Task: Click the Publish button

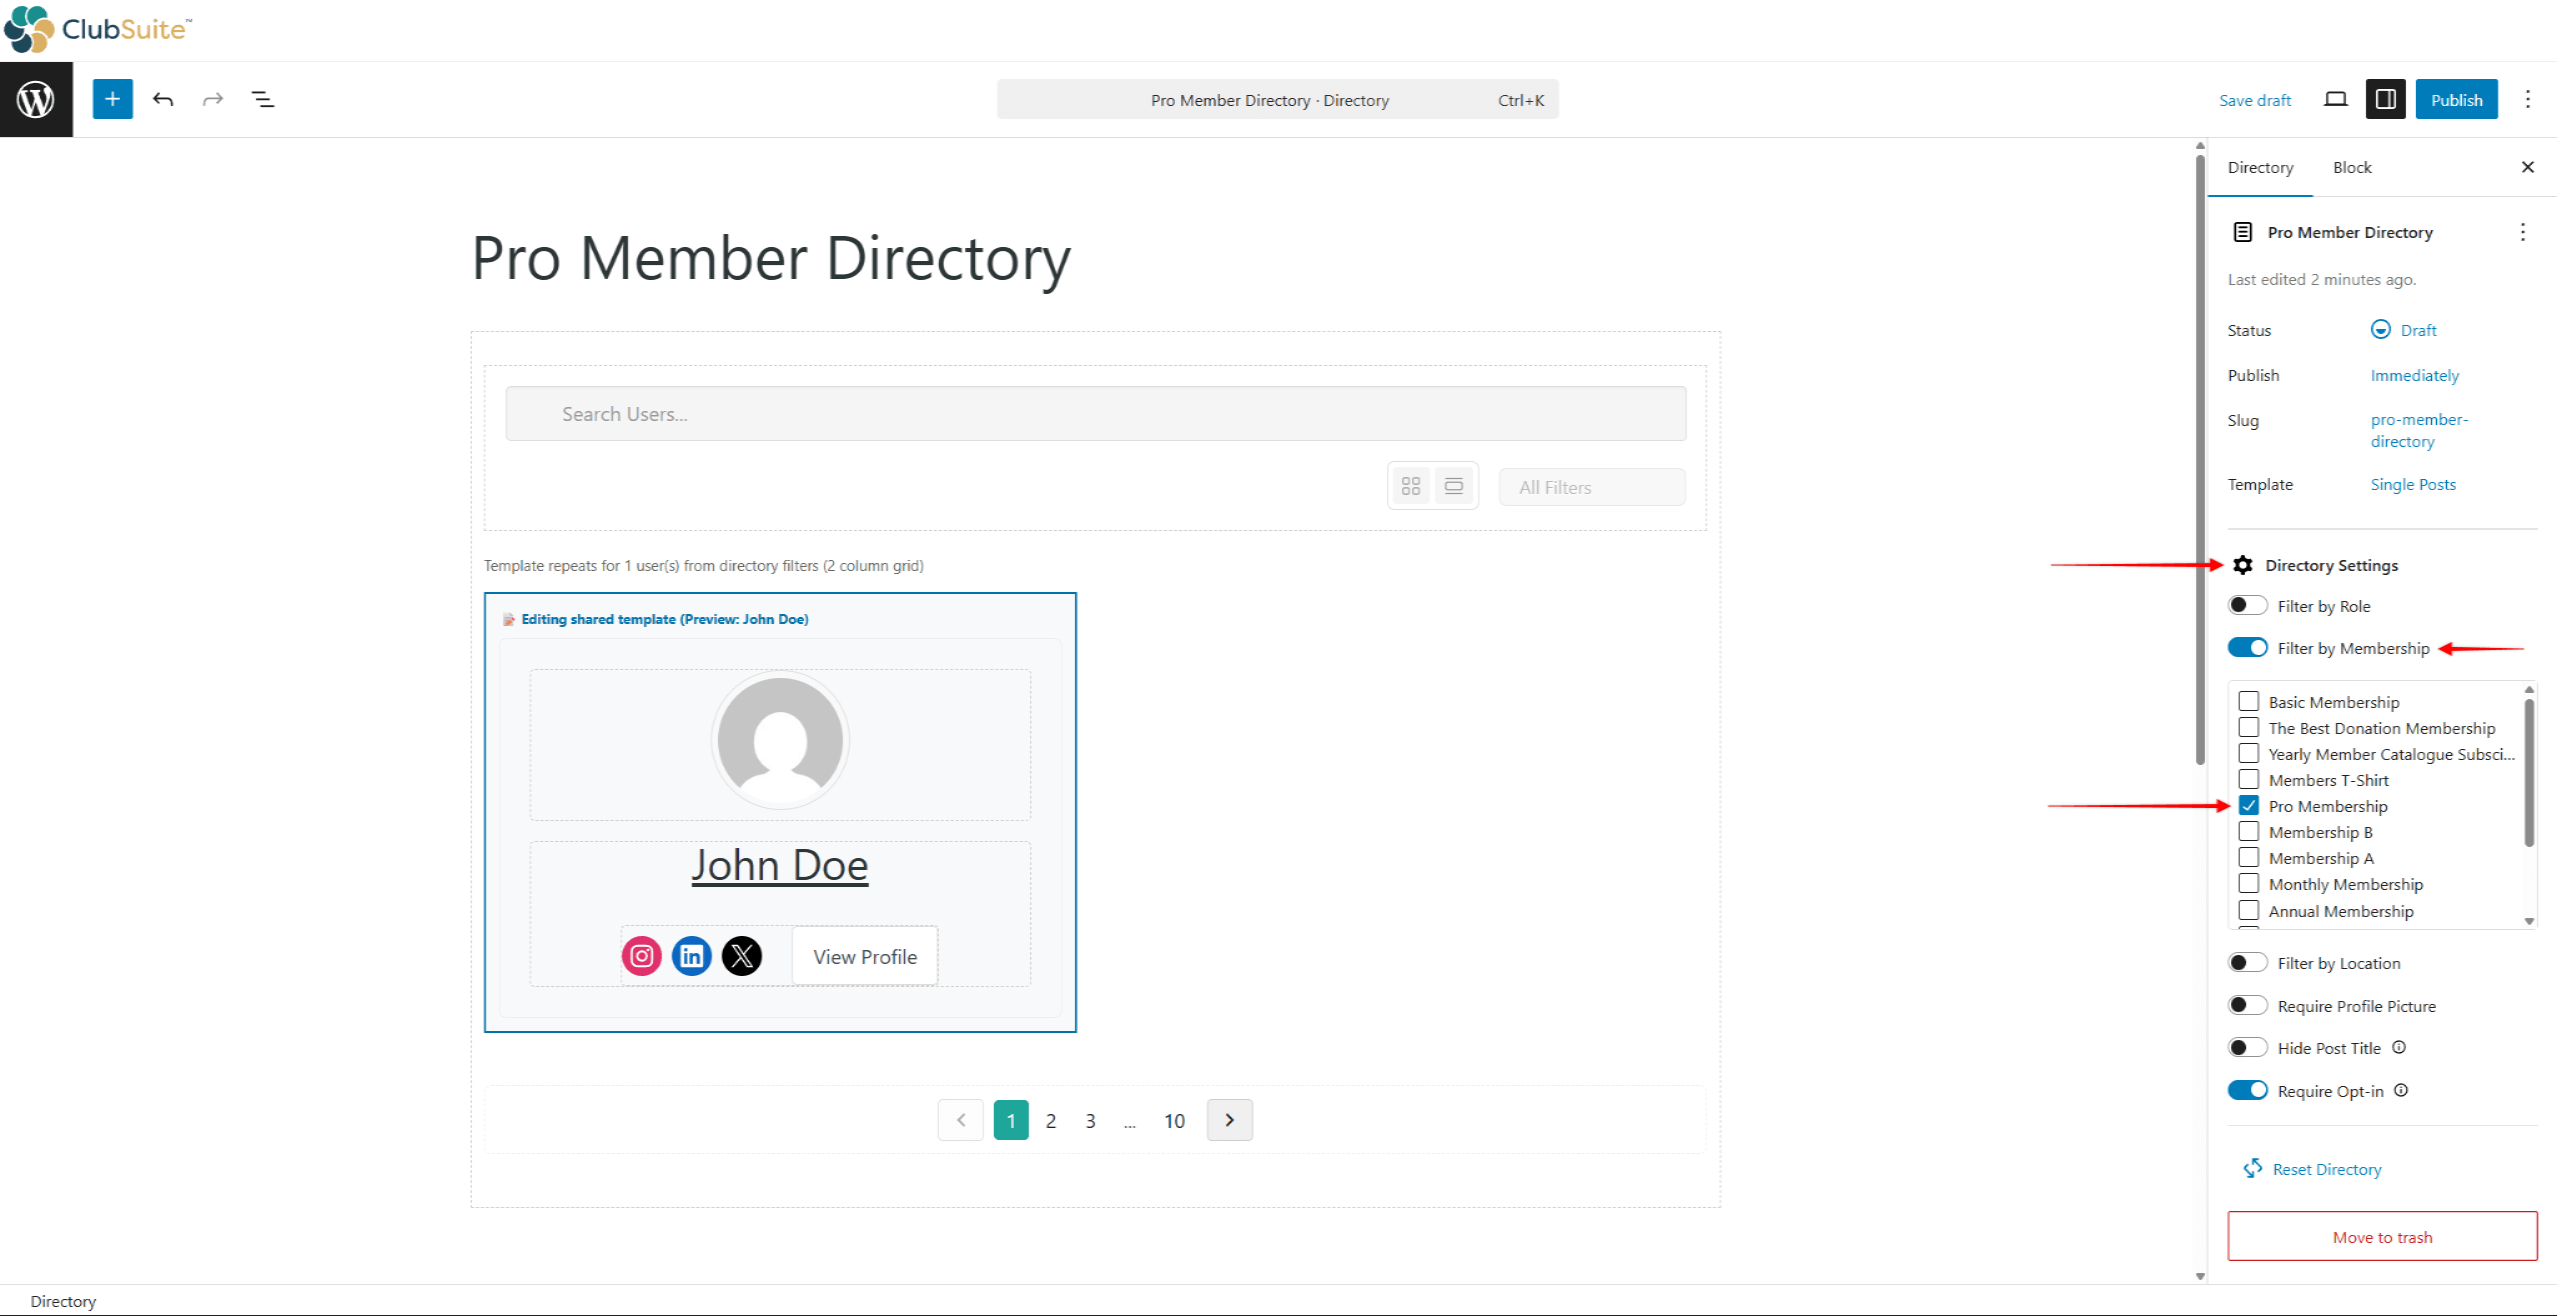Action: (2457, 99)
